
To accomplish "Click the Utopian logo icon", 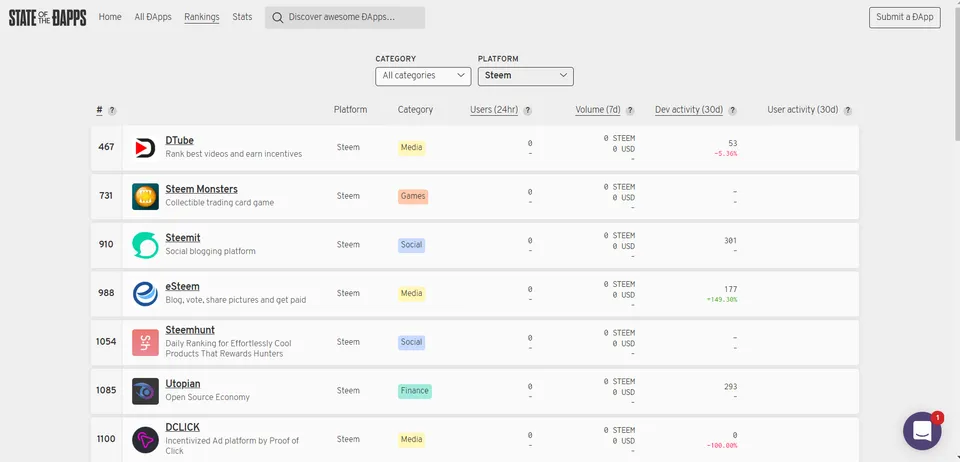I will pos(145,391).
